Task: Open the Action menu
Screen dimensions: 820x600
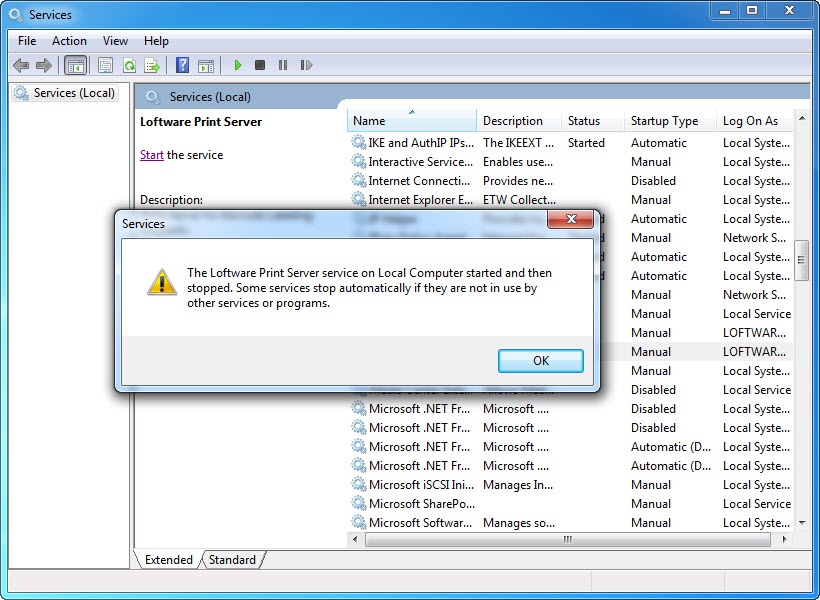Action: 69,41
